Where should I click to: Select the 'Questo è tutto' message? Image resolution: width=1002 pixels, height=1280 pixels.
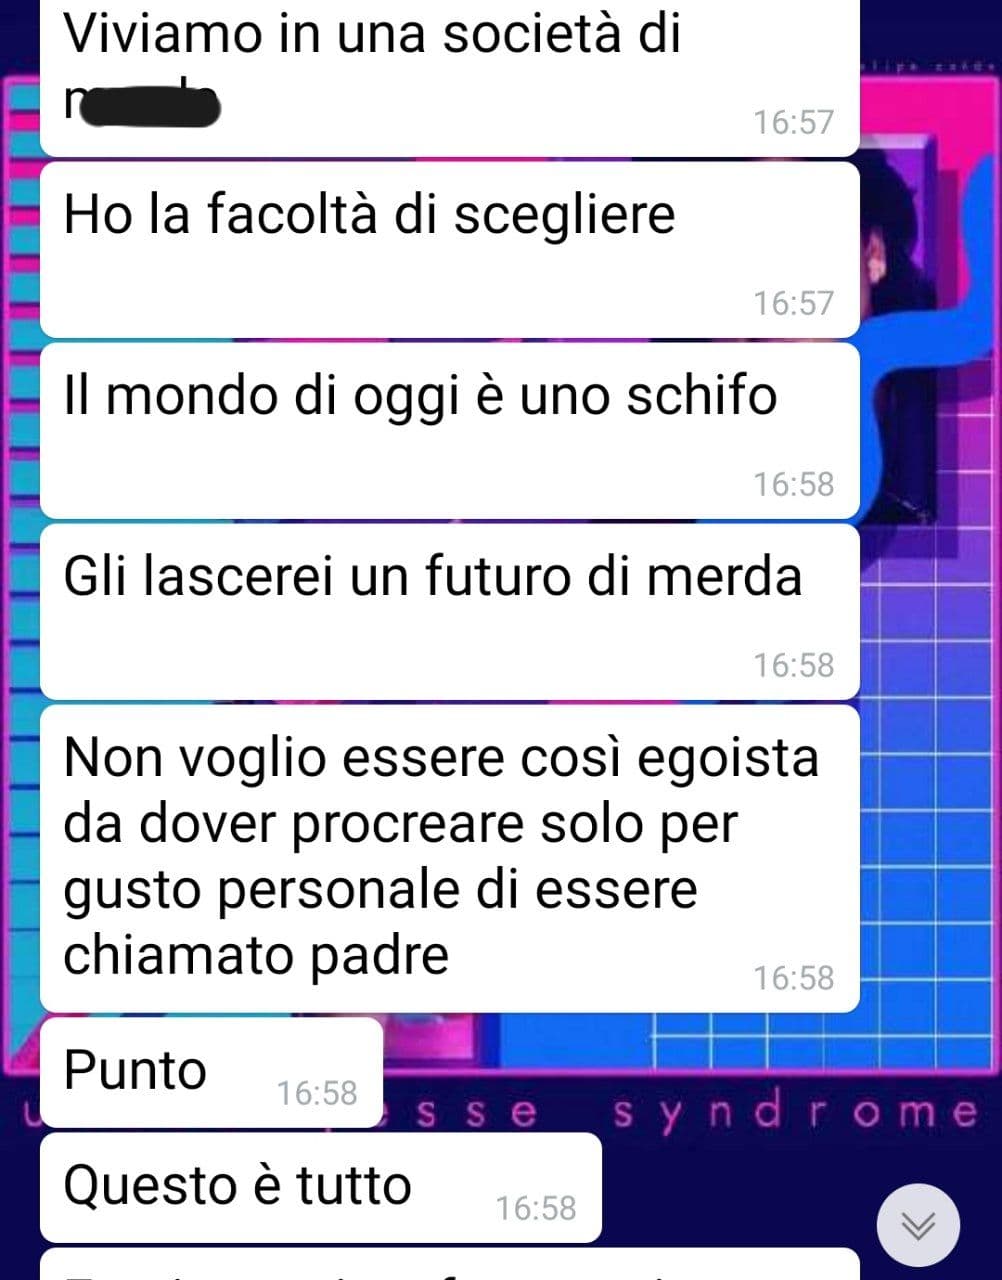[320, 1187]
